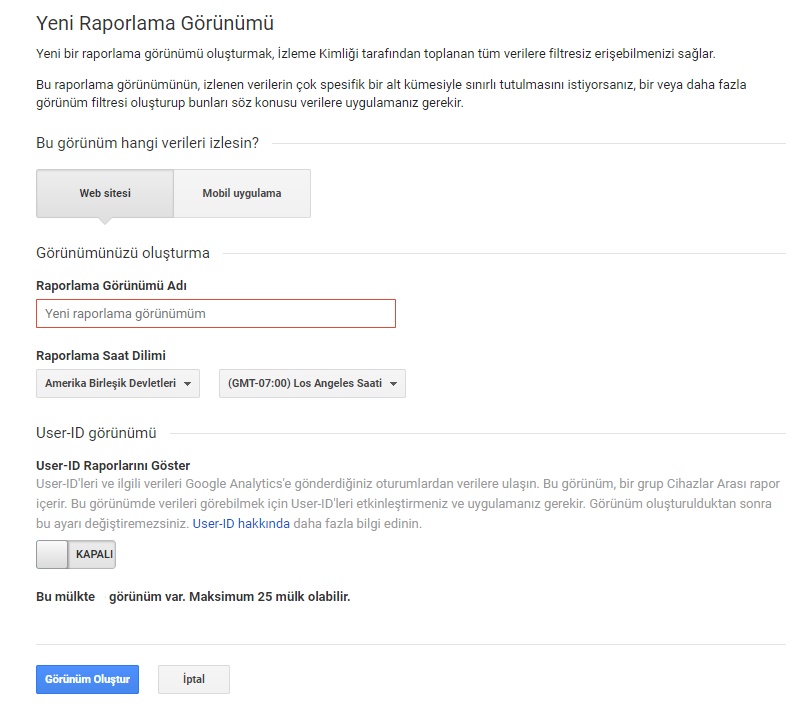798x708 pixels.
Task: Click the Yeni Raporlama Görünümü page title
Action: coord(155,22)
